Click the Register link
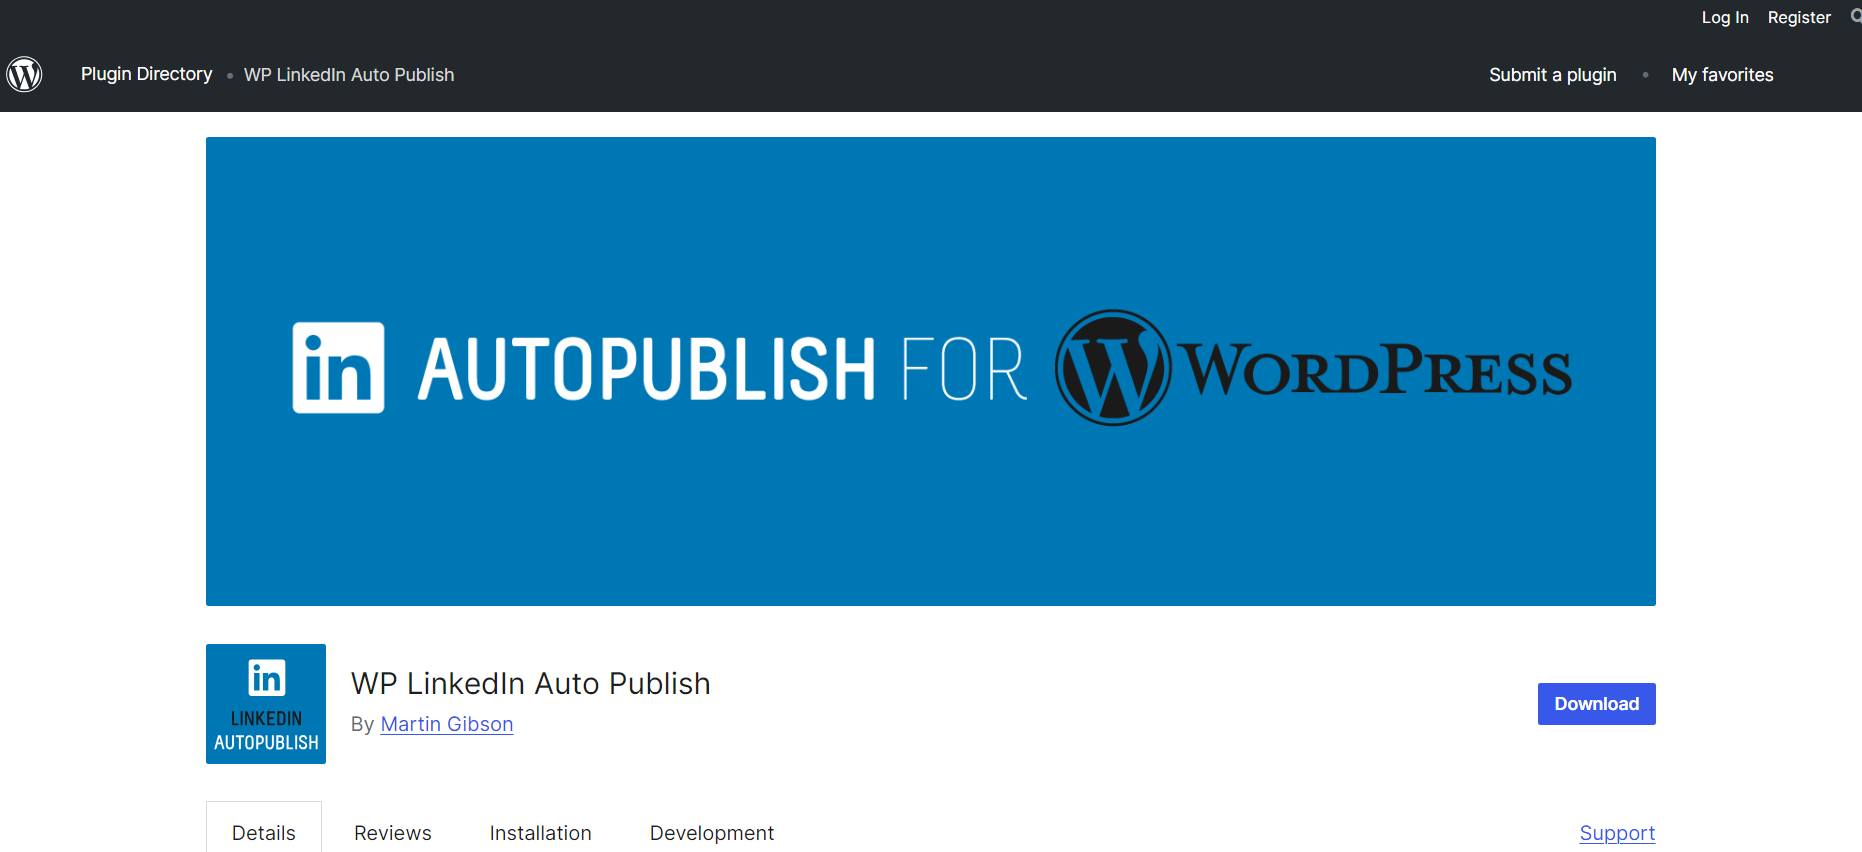 [1799, 17]
